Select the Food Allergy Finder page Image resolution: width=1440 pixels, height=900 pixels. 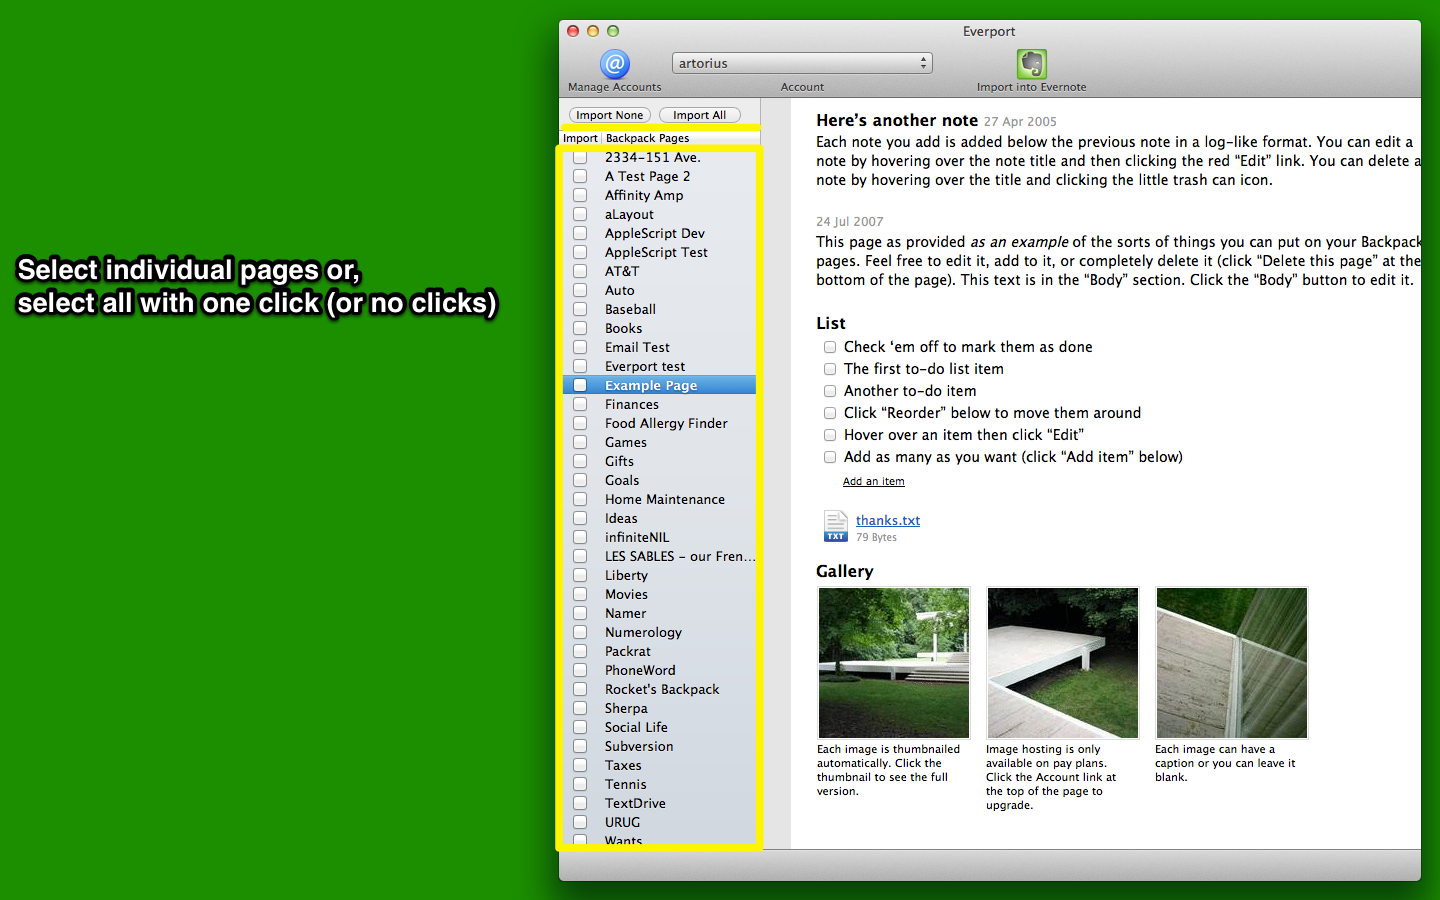click(x=660, y=423)
